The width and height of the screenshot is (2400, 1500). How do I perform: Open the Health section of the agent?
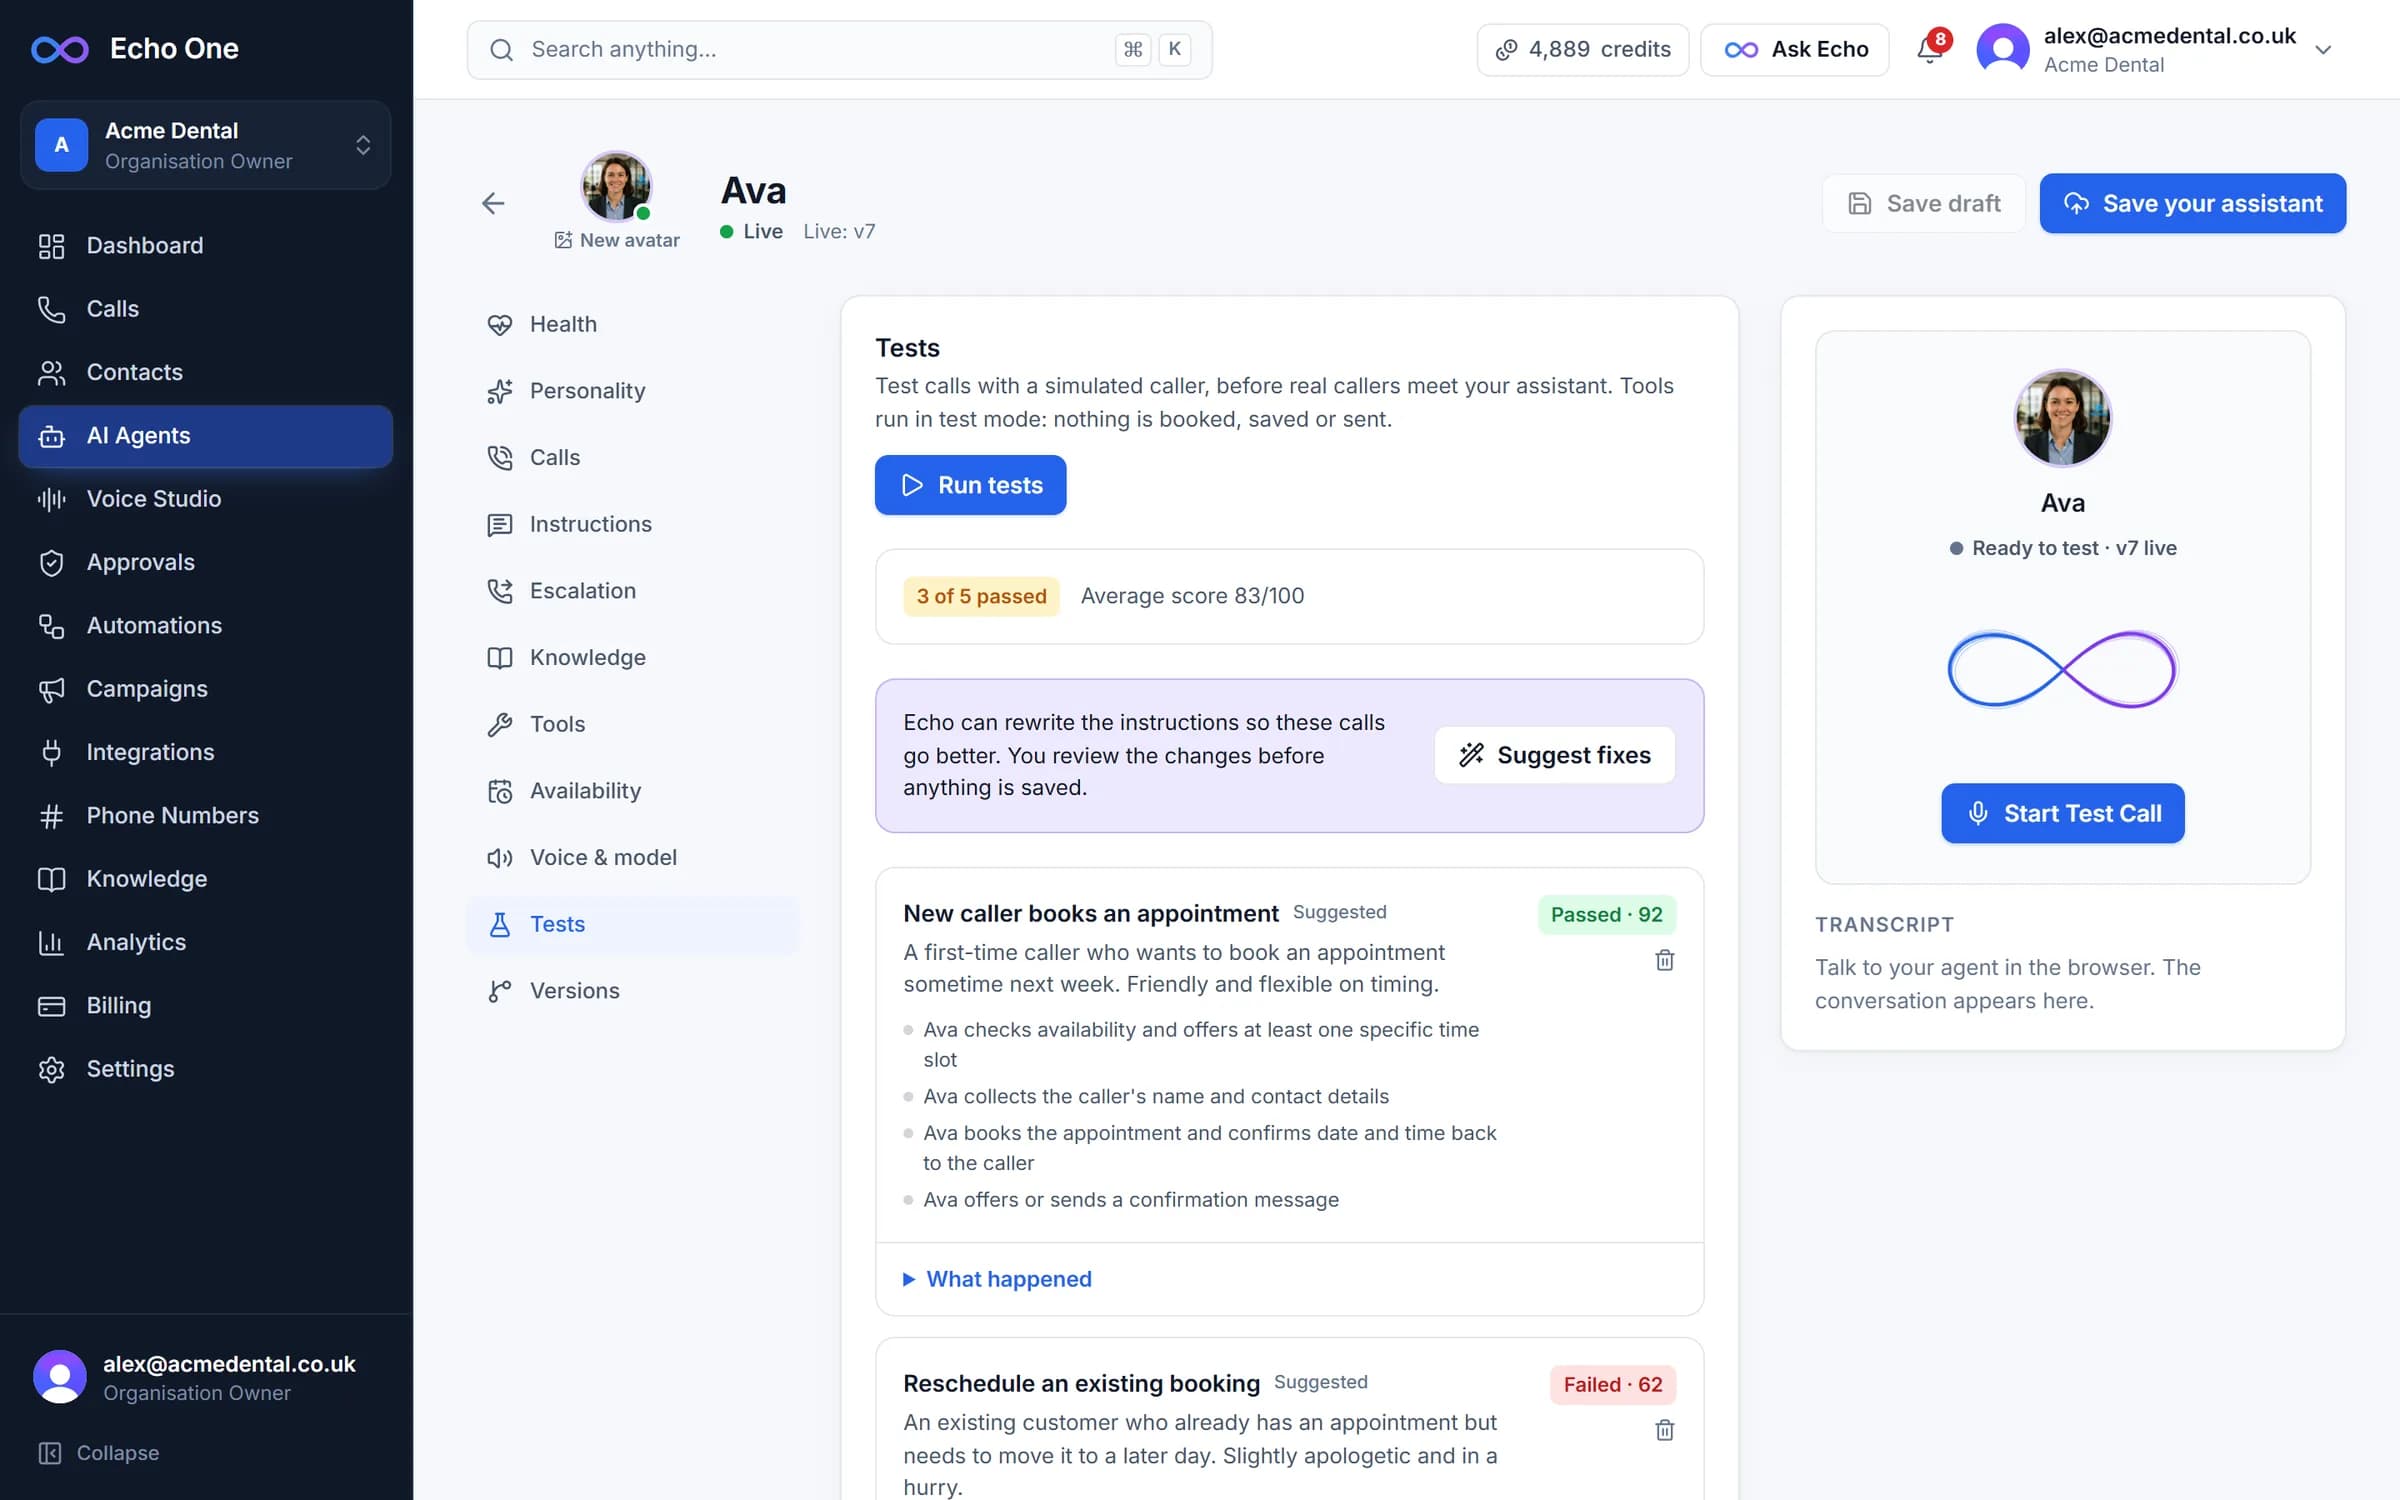pyautogui.click(x=632, y=324)
